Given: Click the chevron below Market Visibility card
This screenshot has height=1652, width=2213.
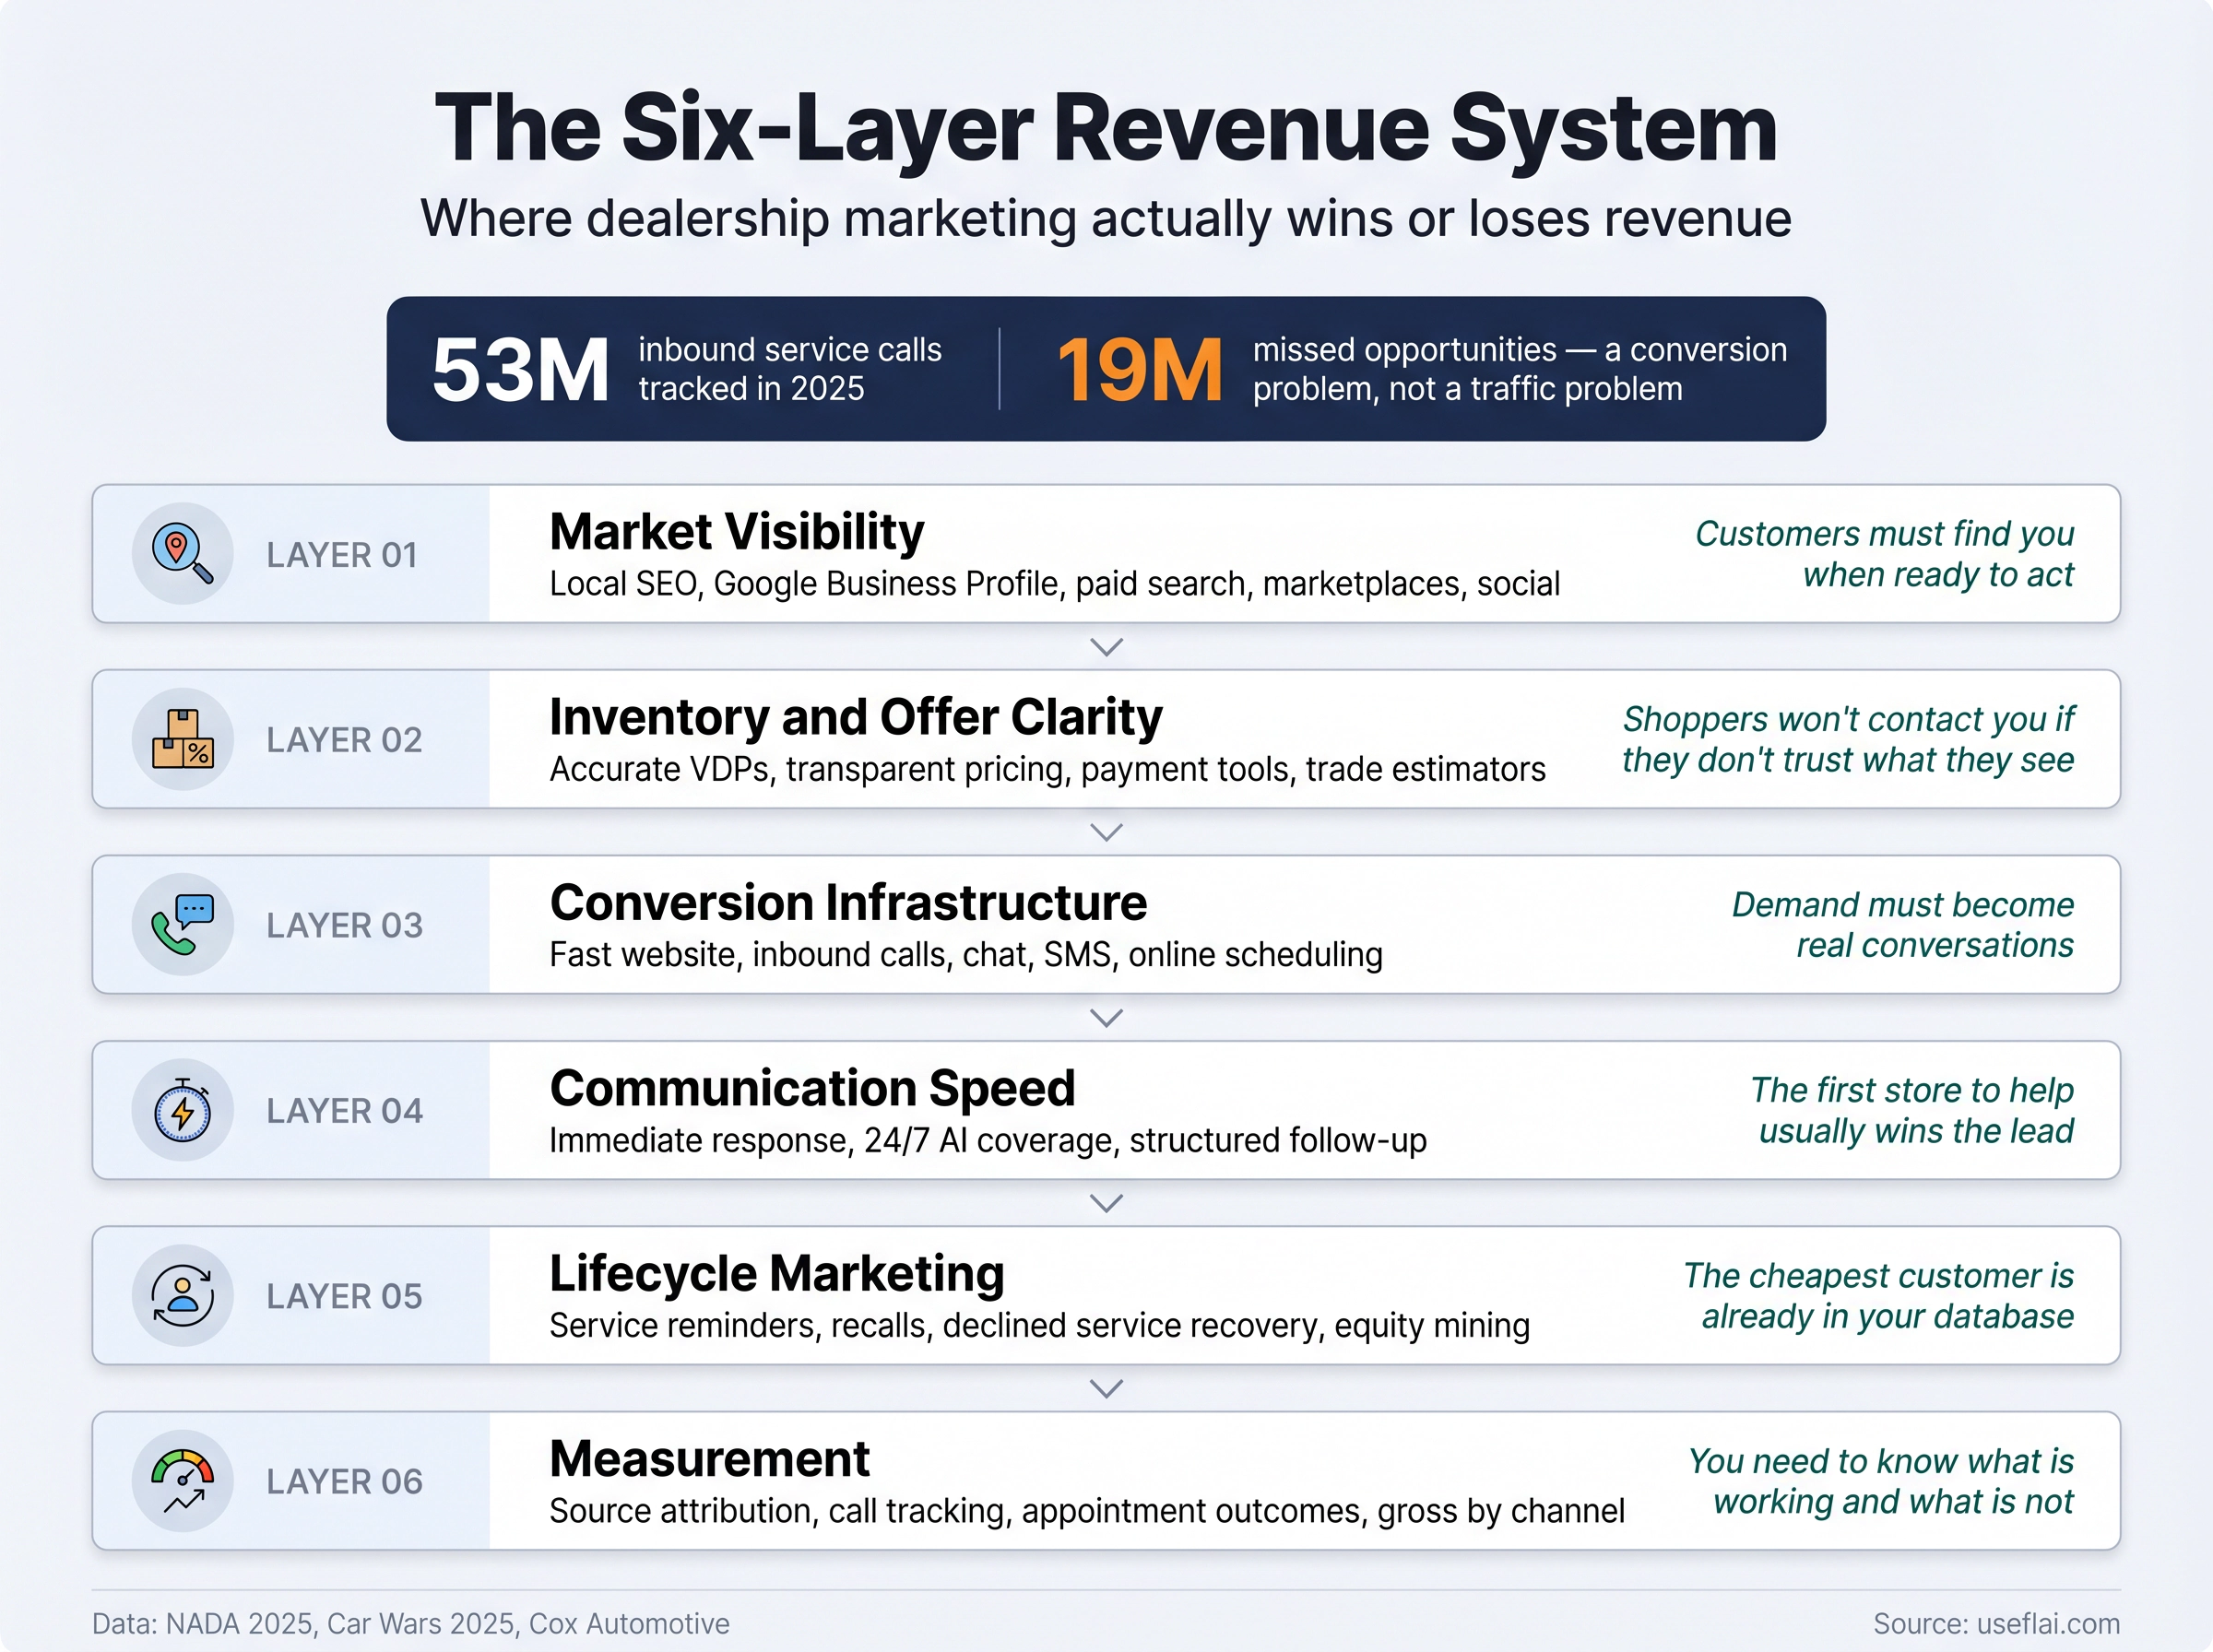Looking at the screenshot, I should pos(1106,647).
